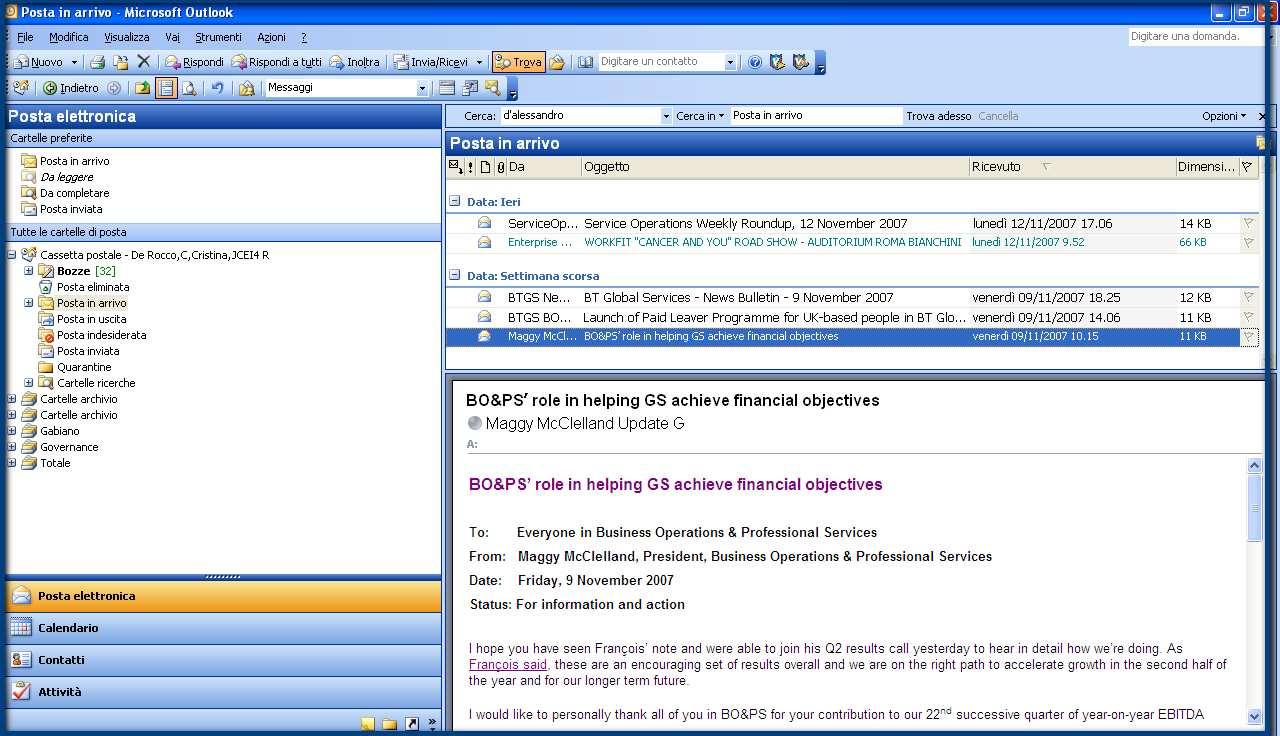
Task: Select the Posta indesiderata folder
Action: point(101,335)
